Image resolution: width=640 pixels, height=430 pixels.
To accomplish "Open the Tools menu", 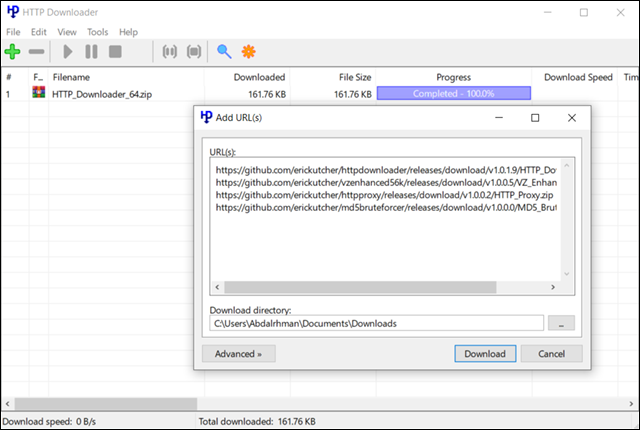I will 98,32.
